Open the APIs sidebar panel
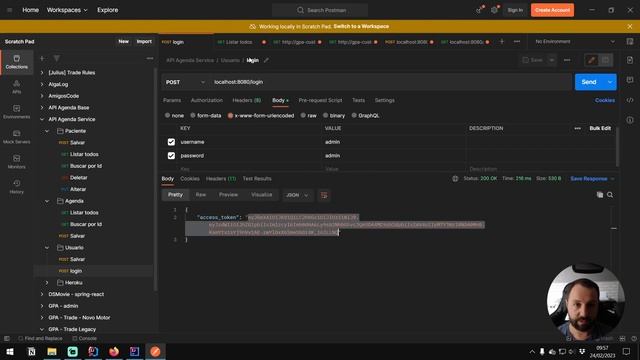This screenshot has width=640, height=360. pos(16,87)
